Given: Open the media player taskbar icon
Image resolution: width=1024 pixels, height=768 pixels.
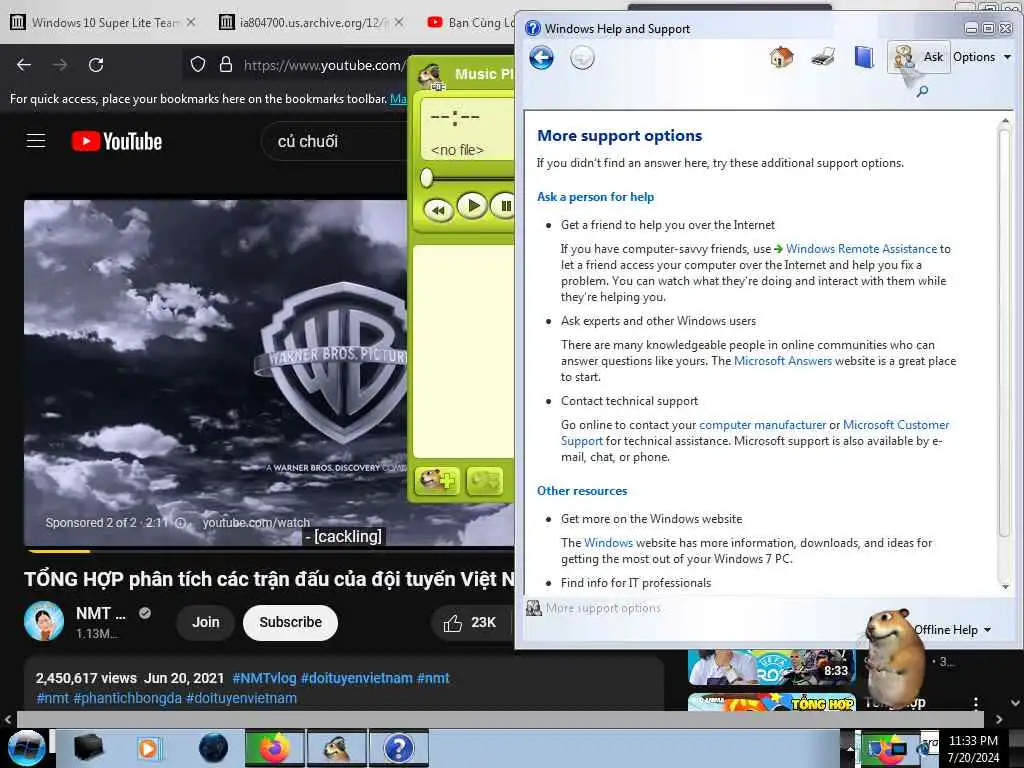Looking at the screenshot, I should point(149,748).
